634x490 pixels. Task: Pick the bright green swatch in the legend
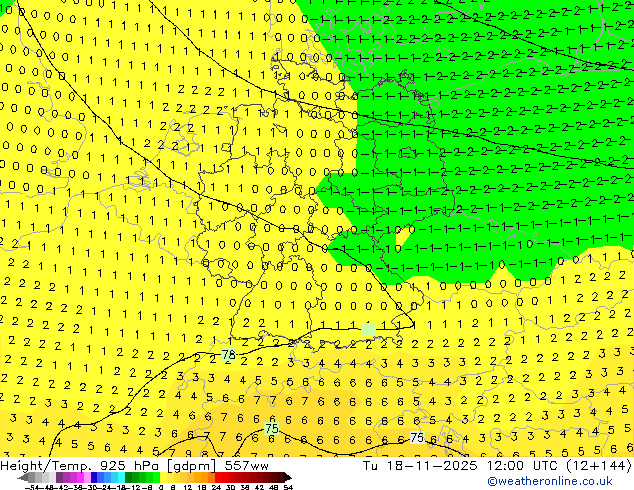(156, 477)
